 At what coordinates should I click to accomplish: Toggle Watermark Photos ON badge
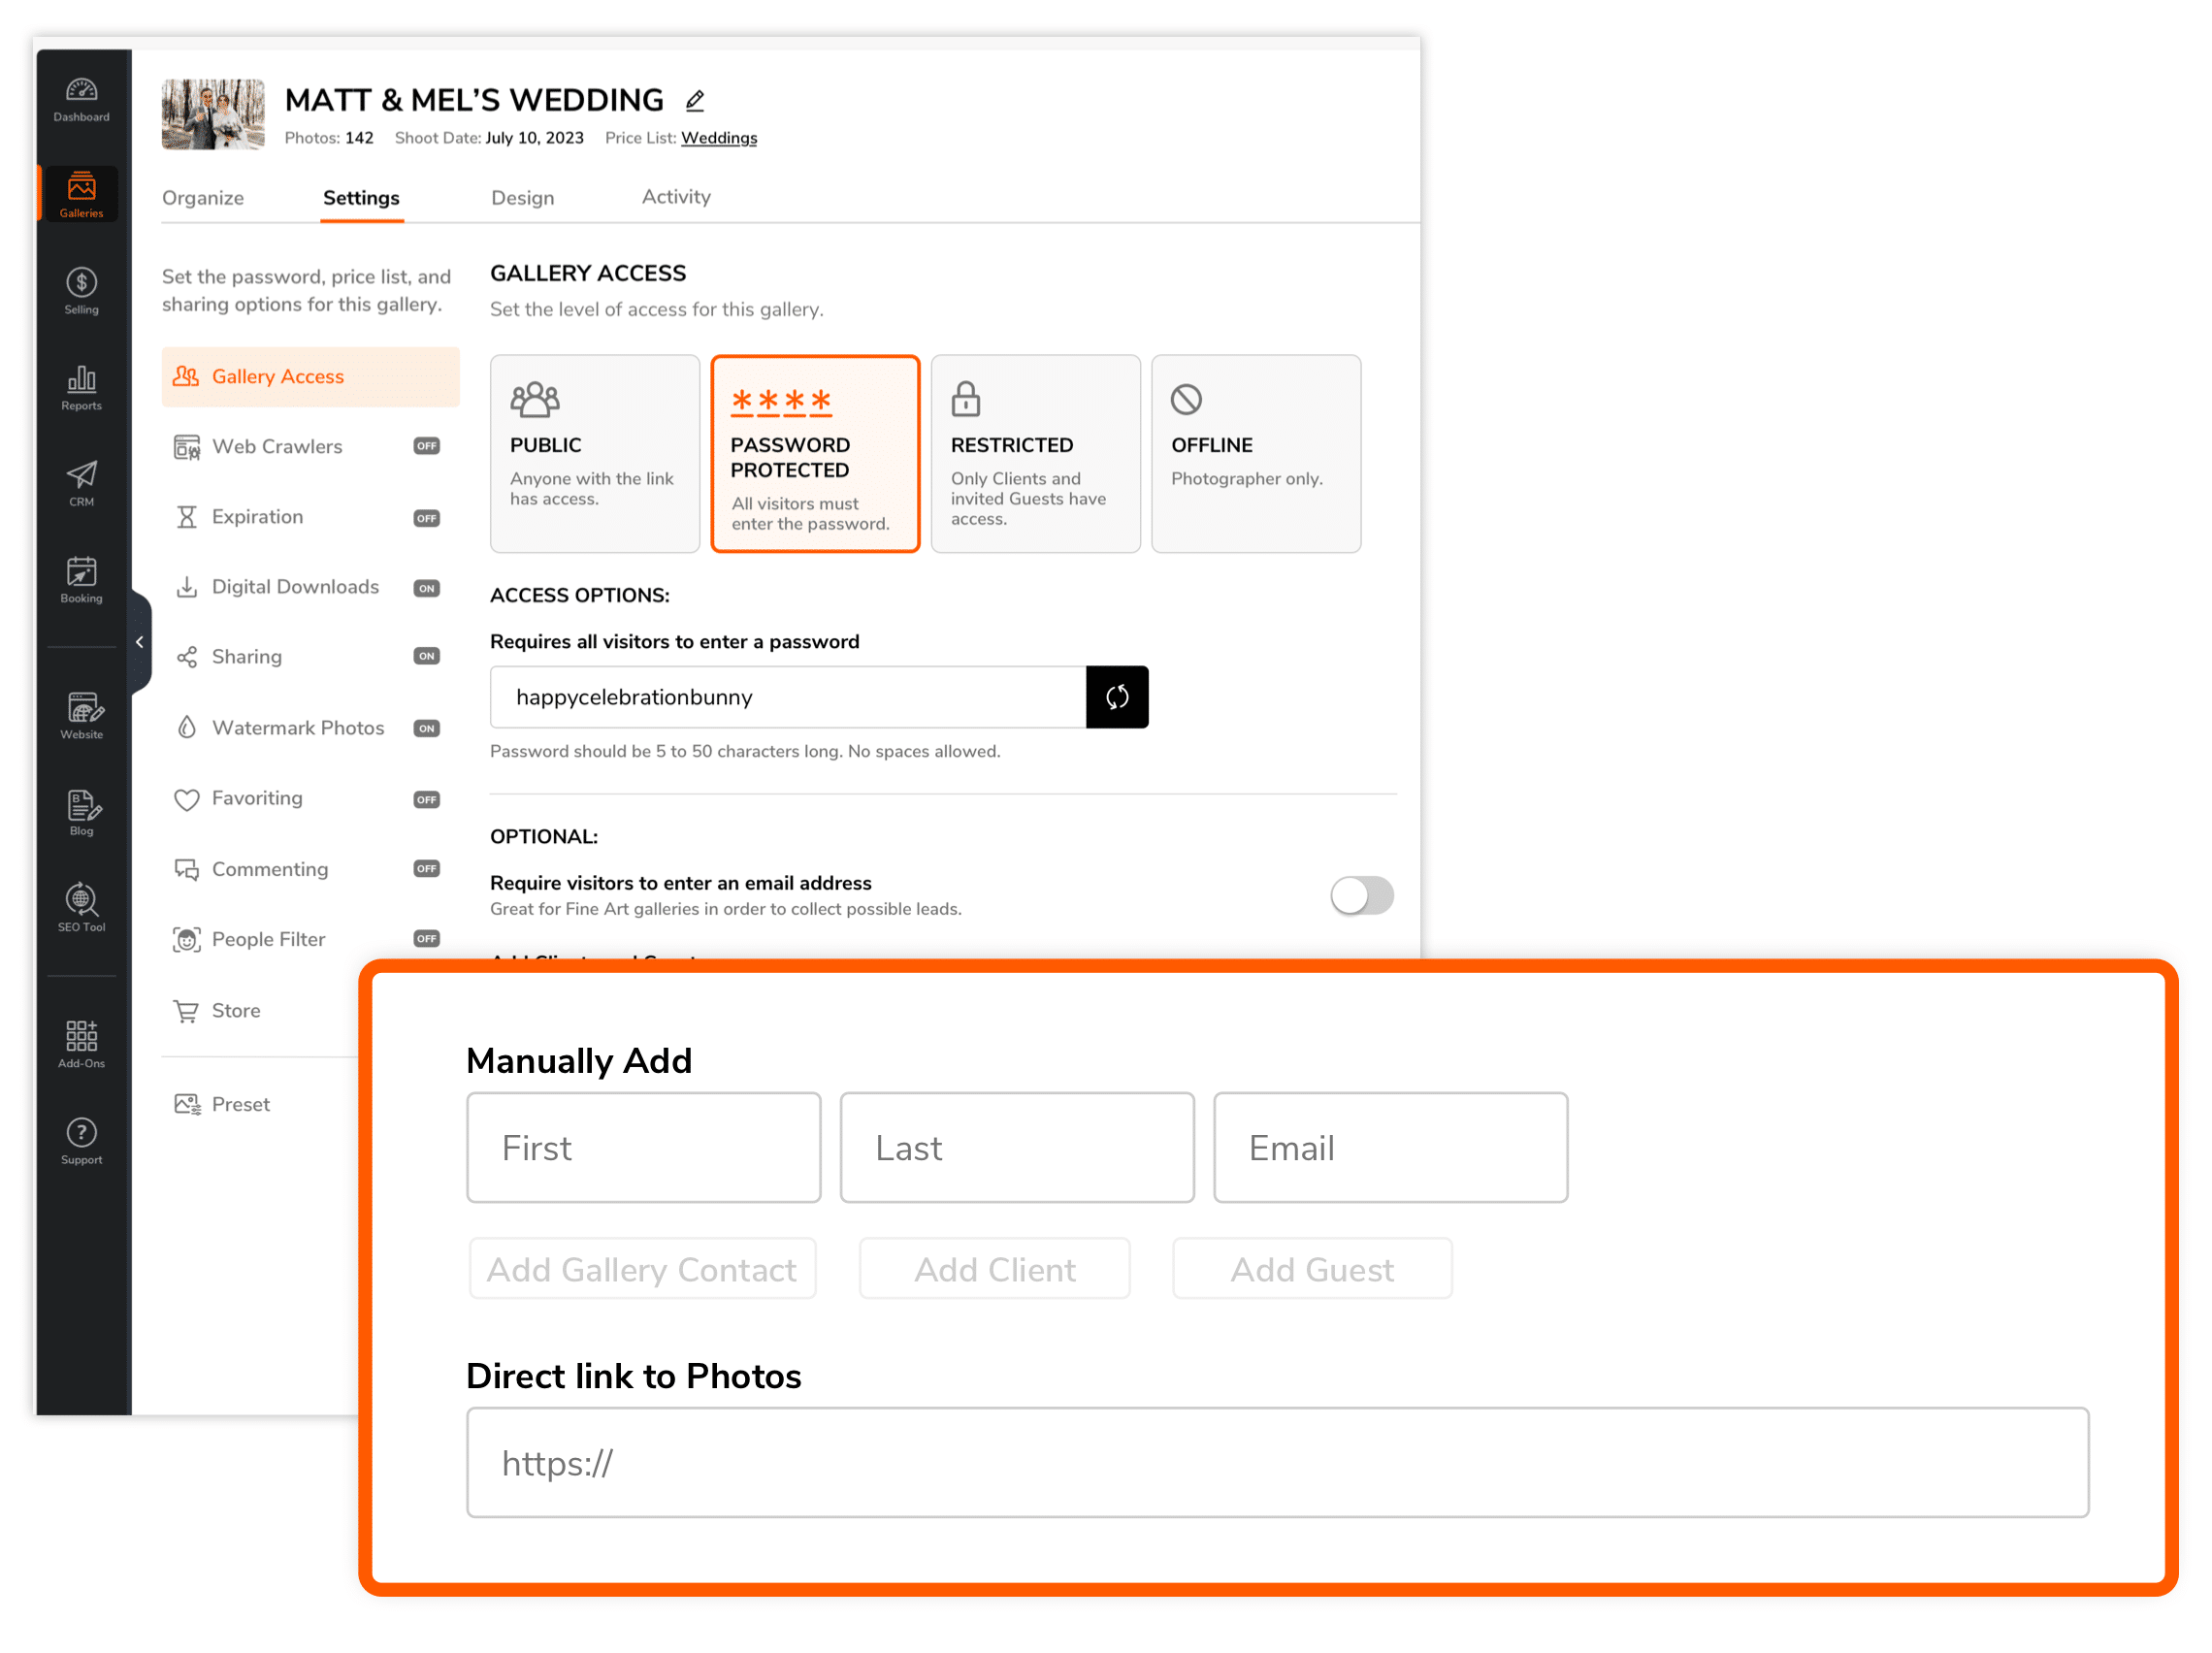tap(427, 728)
